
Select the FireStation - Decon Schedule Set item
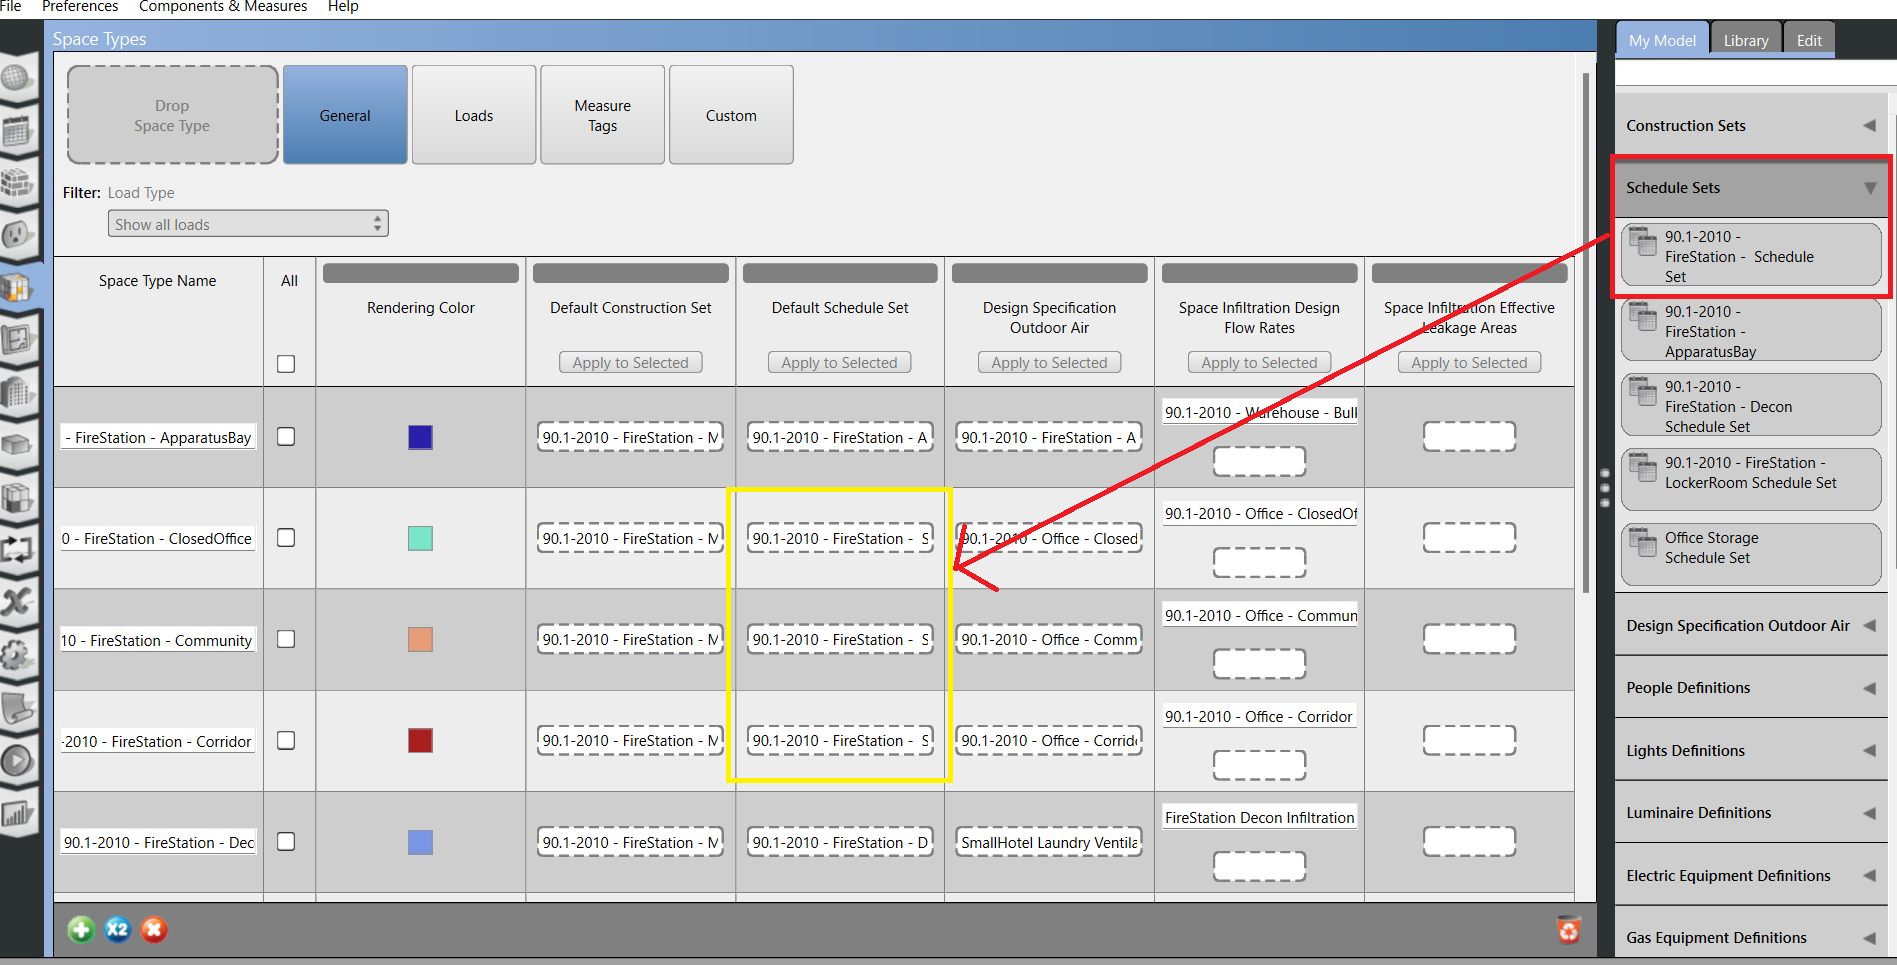tap(1751, 404)
